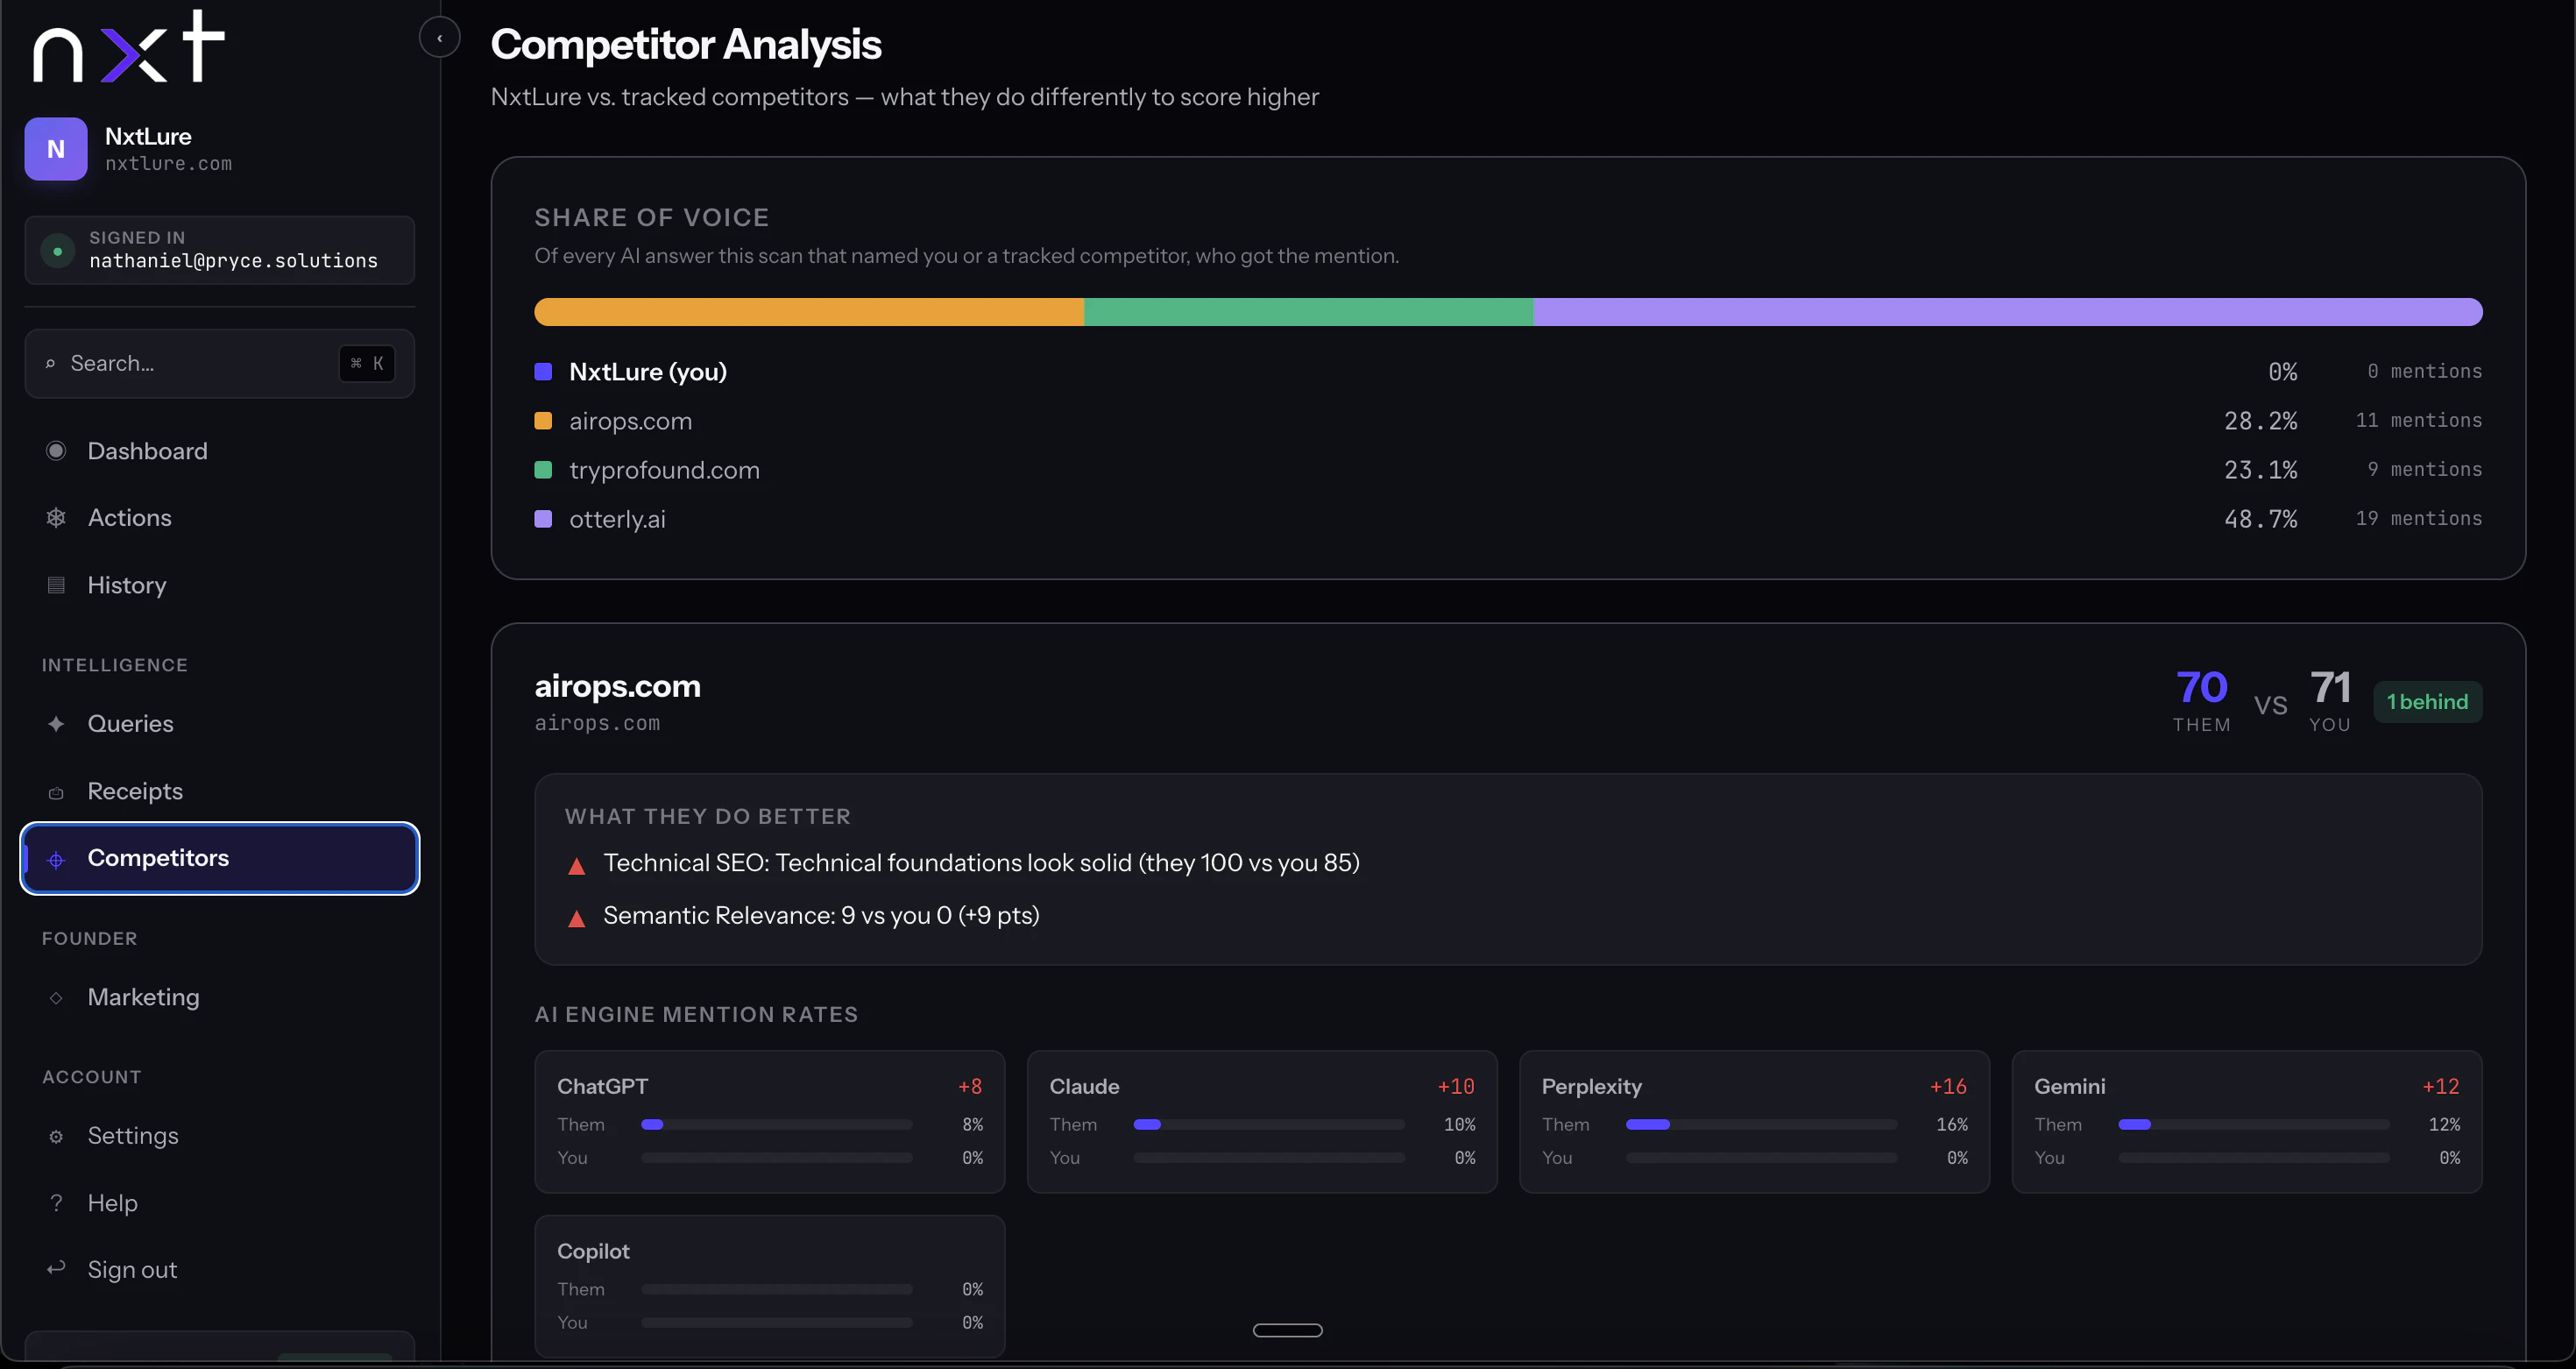
Task: Open the Actions page icon
Action: point(56,518)
